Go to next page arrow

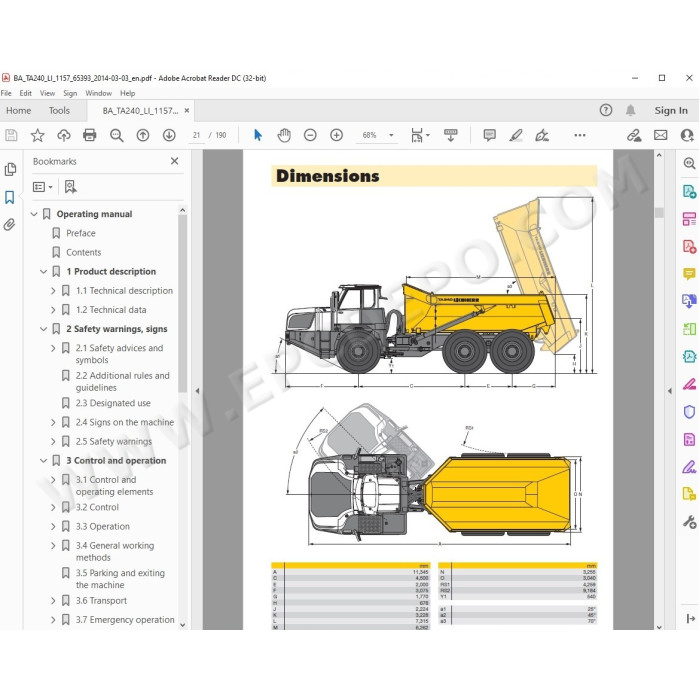169,135
